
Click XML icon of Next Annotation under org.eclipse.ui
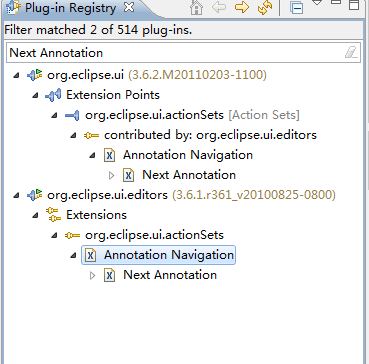point(129,175)
